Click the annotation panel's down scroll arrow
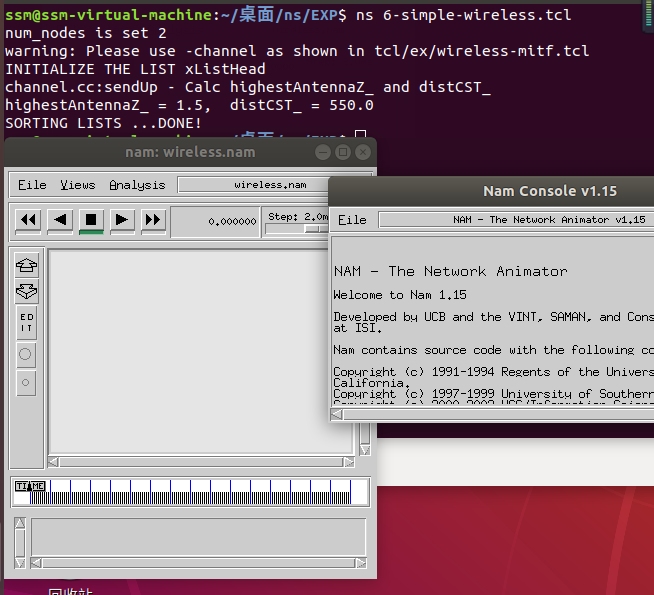 (20, 563)
